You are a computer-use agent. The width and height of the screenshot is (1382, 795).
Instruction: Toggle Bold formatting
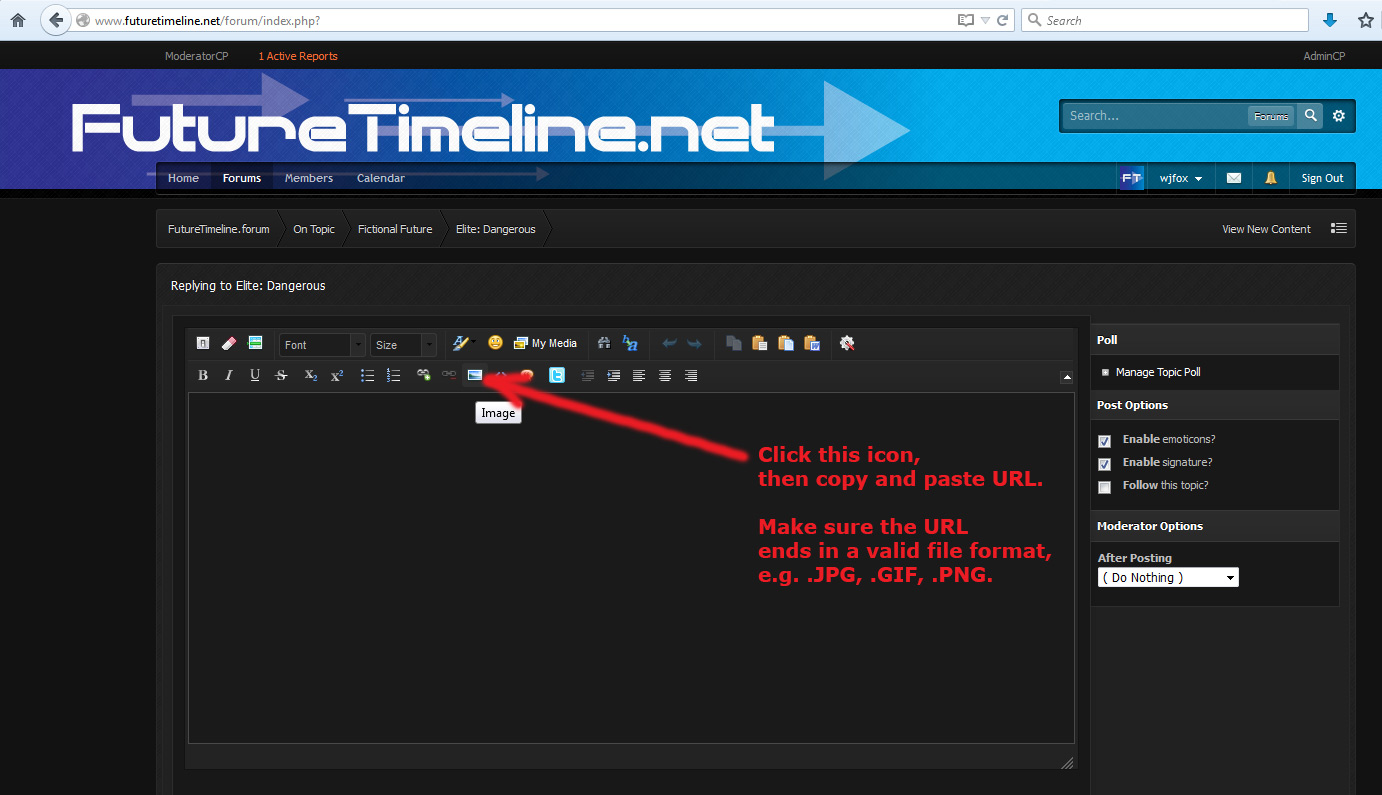coord(203,375)
